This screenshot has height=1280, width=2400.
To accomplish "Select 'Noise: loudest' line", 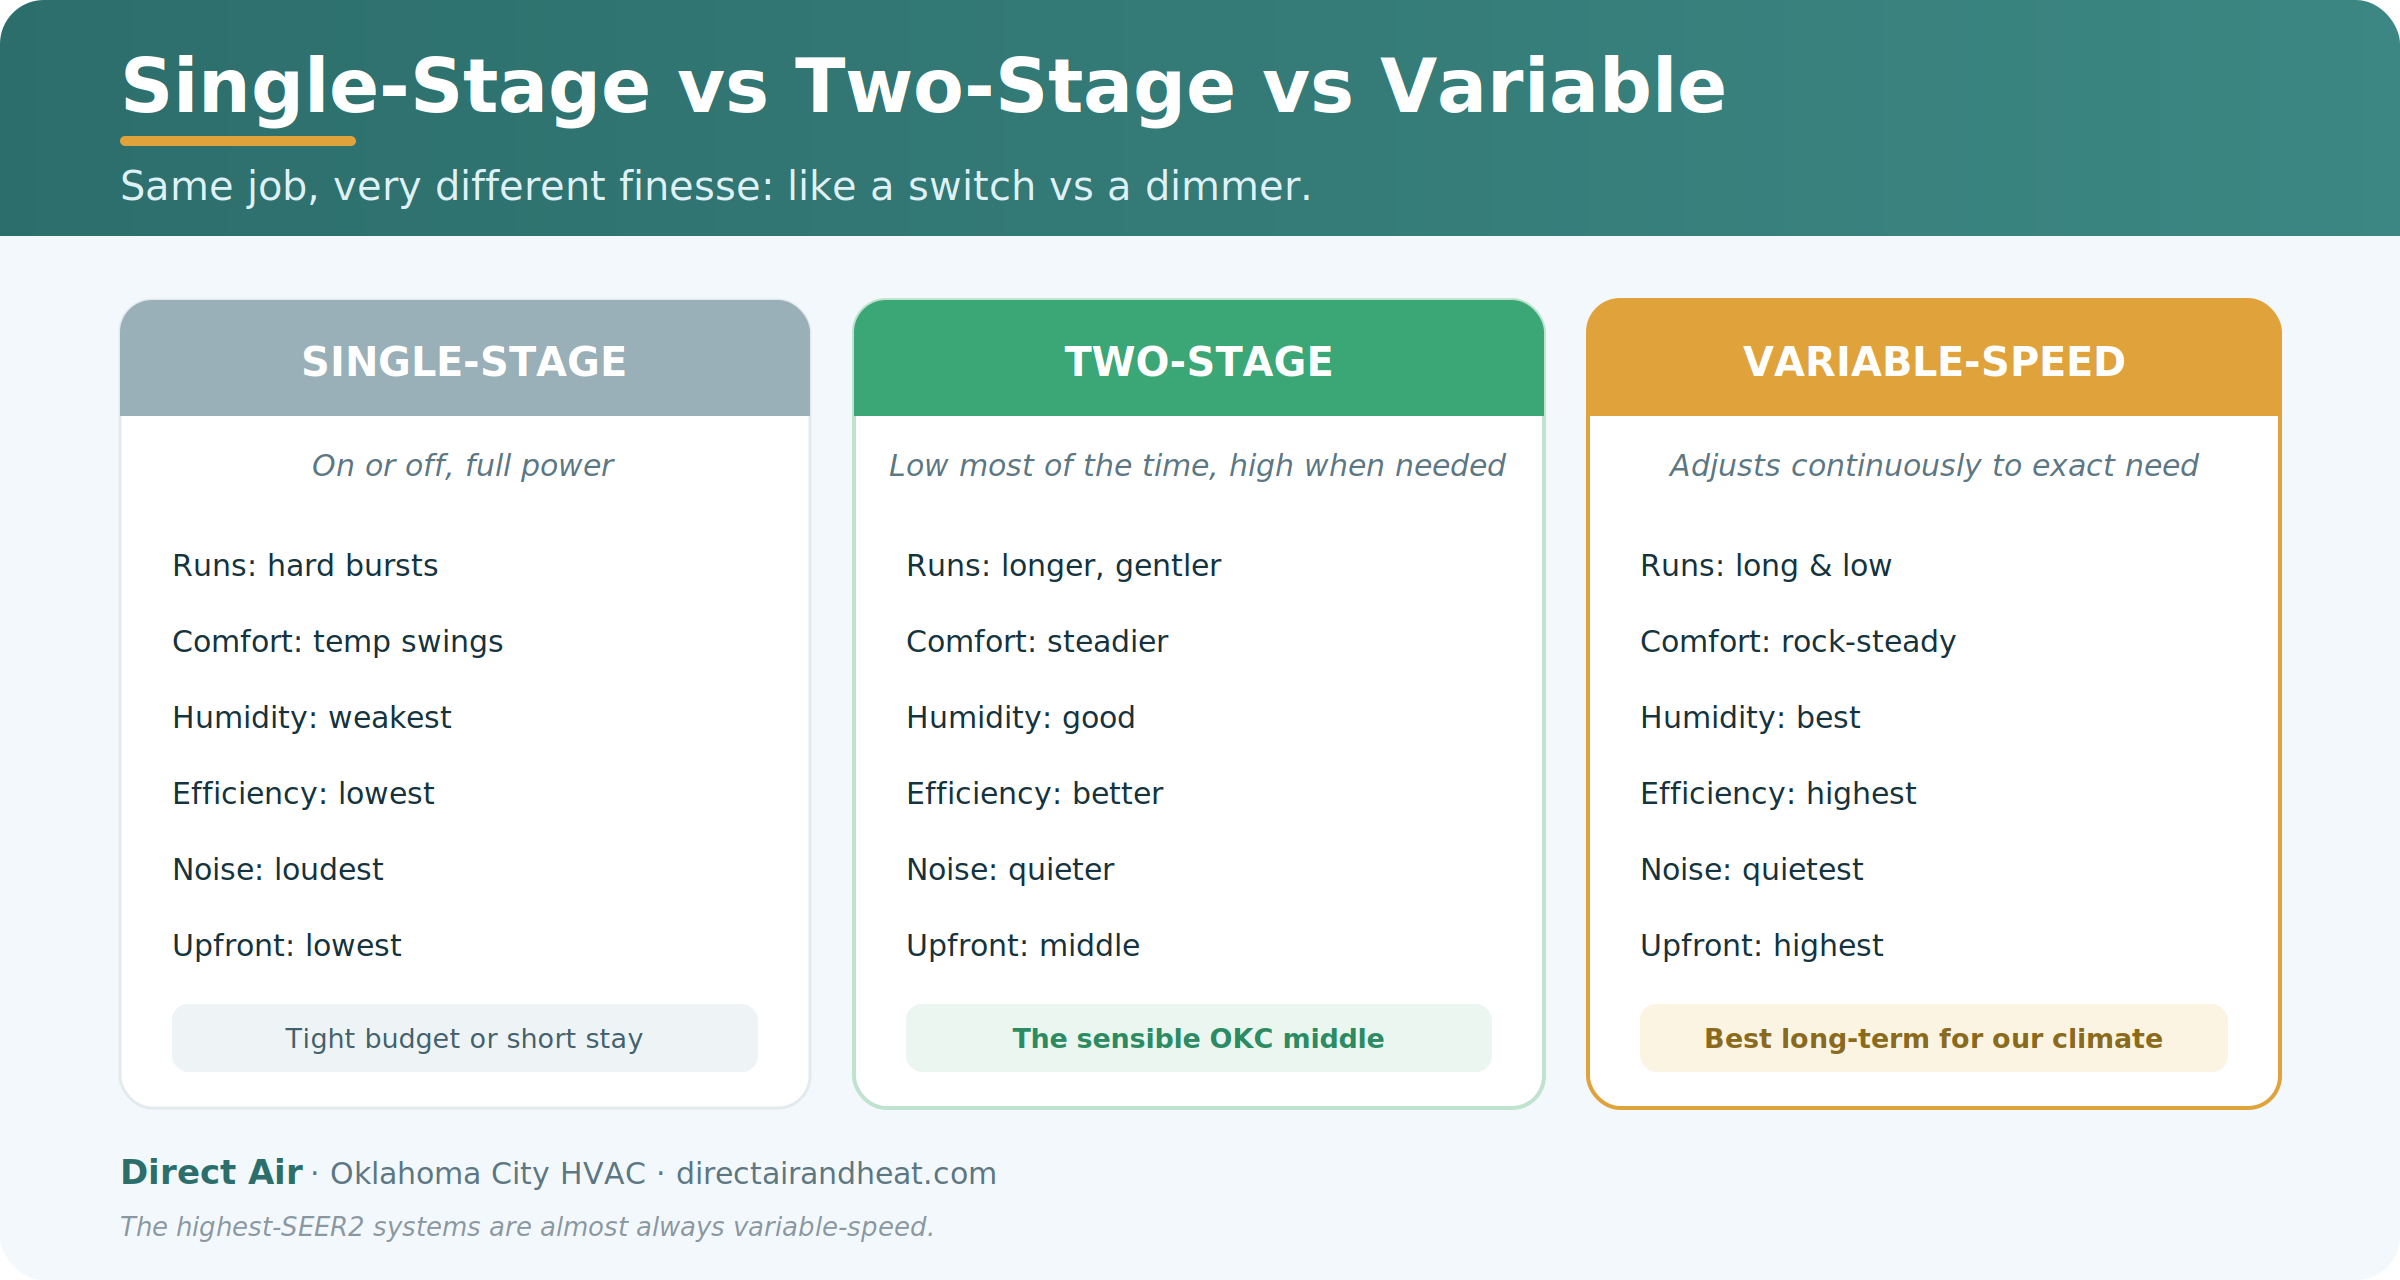I will point(277,870).
